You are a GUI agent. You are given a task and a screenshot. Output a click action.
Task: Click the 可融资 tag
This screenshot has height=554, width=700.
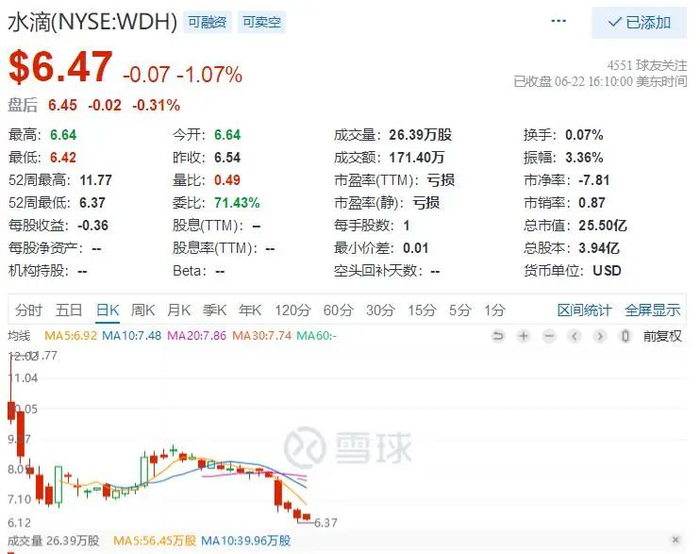click(207, 22)
